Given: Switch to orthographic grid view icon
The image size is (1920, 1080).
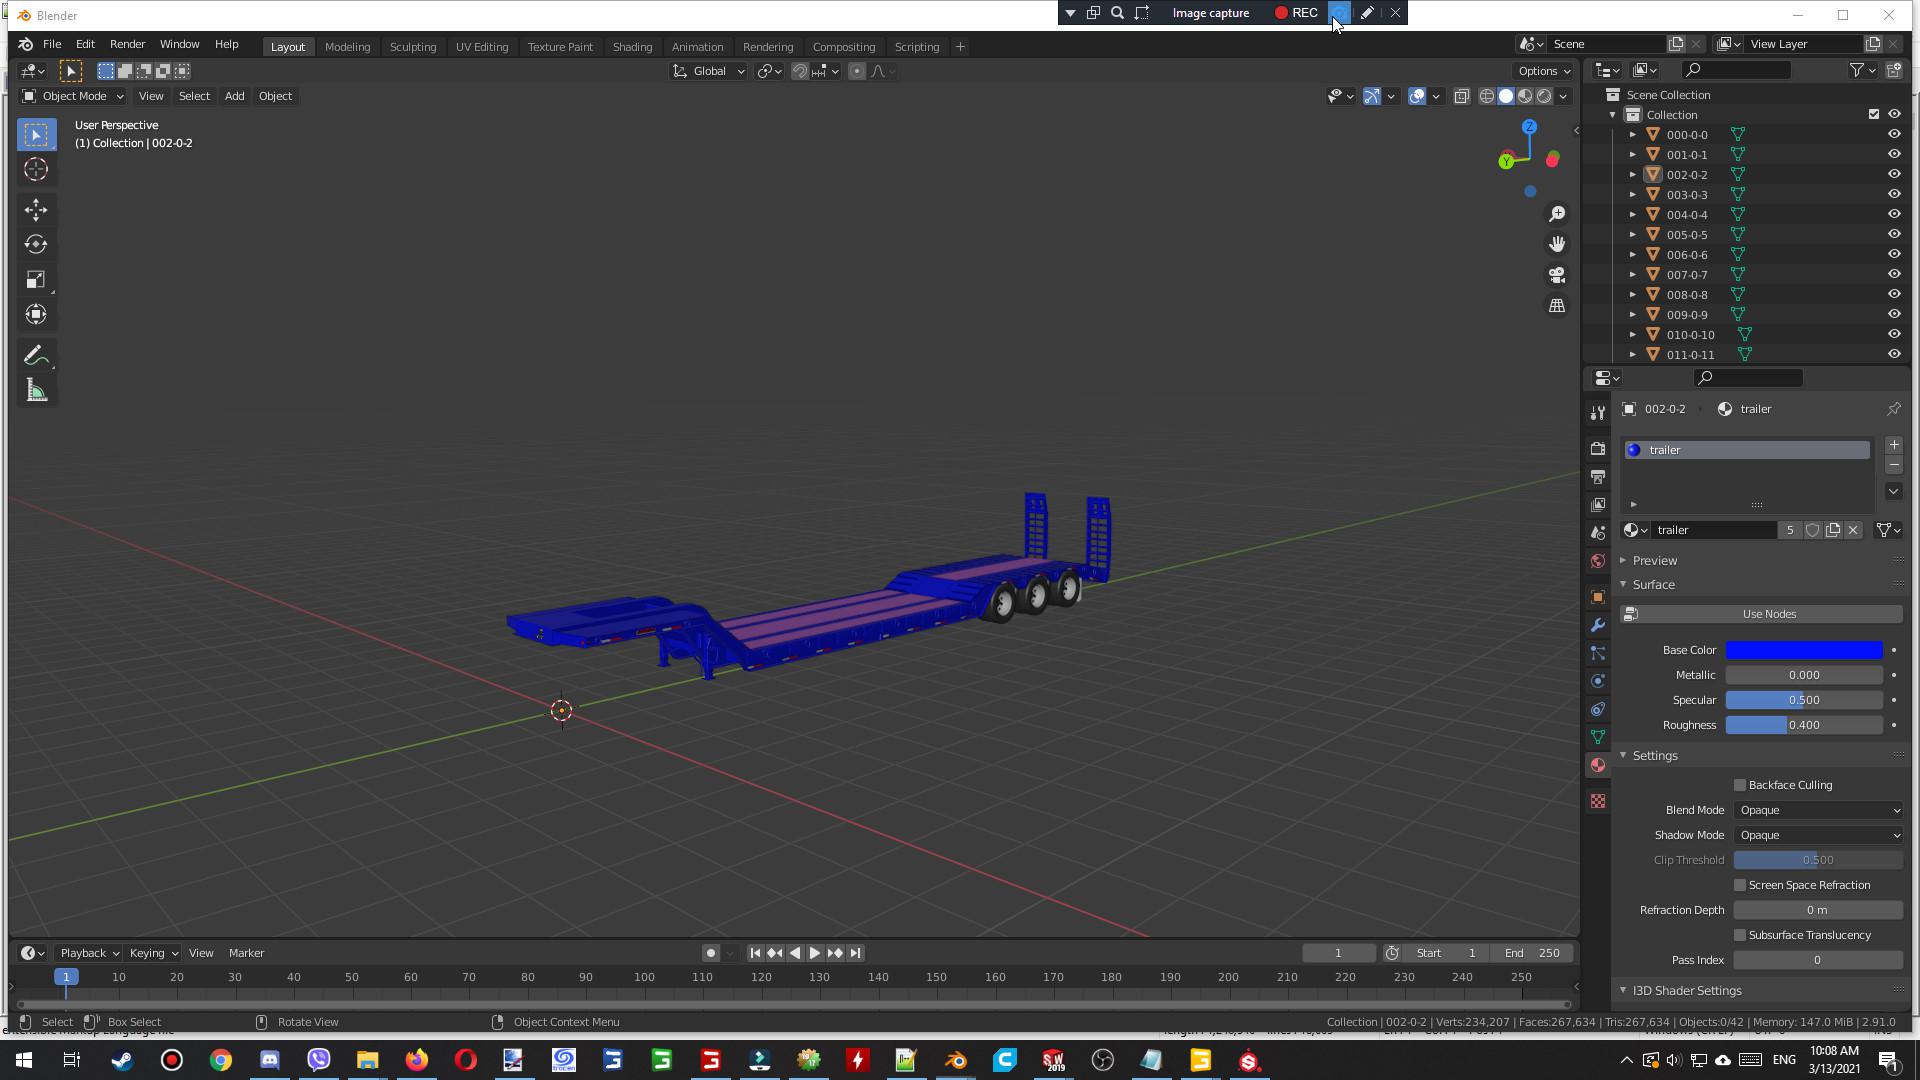Looking at the screenshot, I should point(1557,306).
